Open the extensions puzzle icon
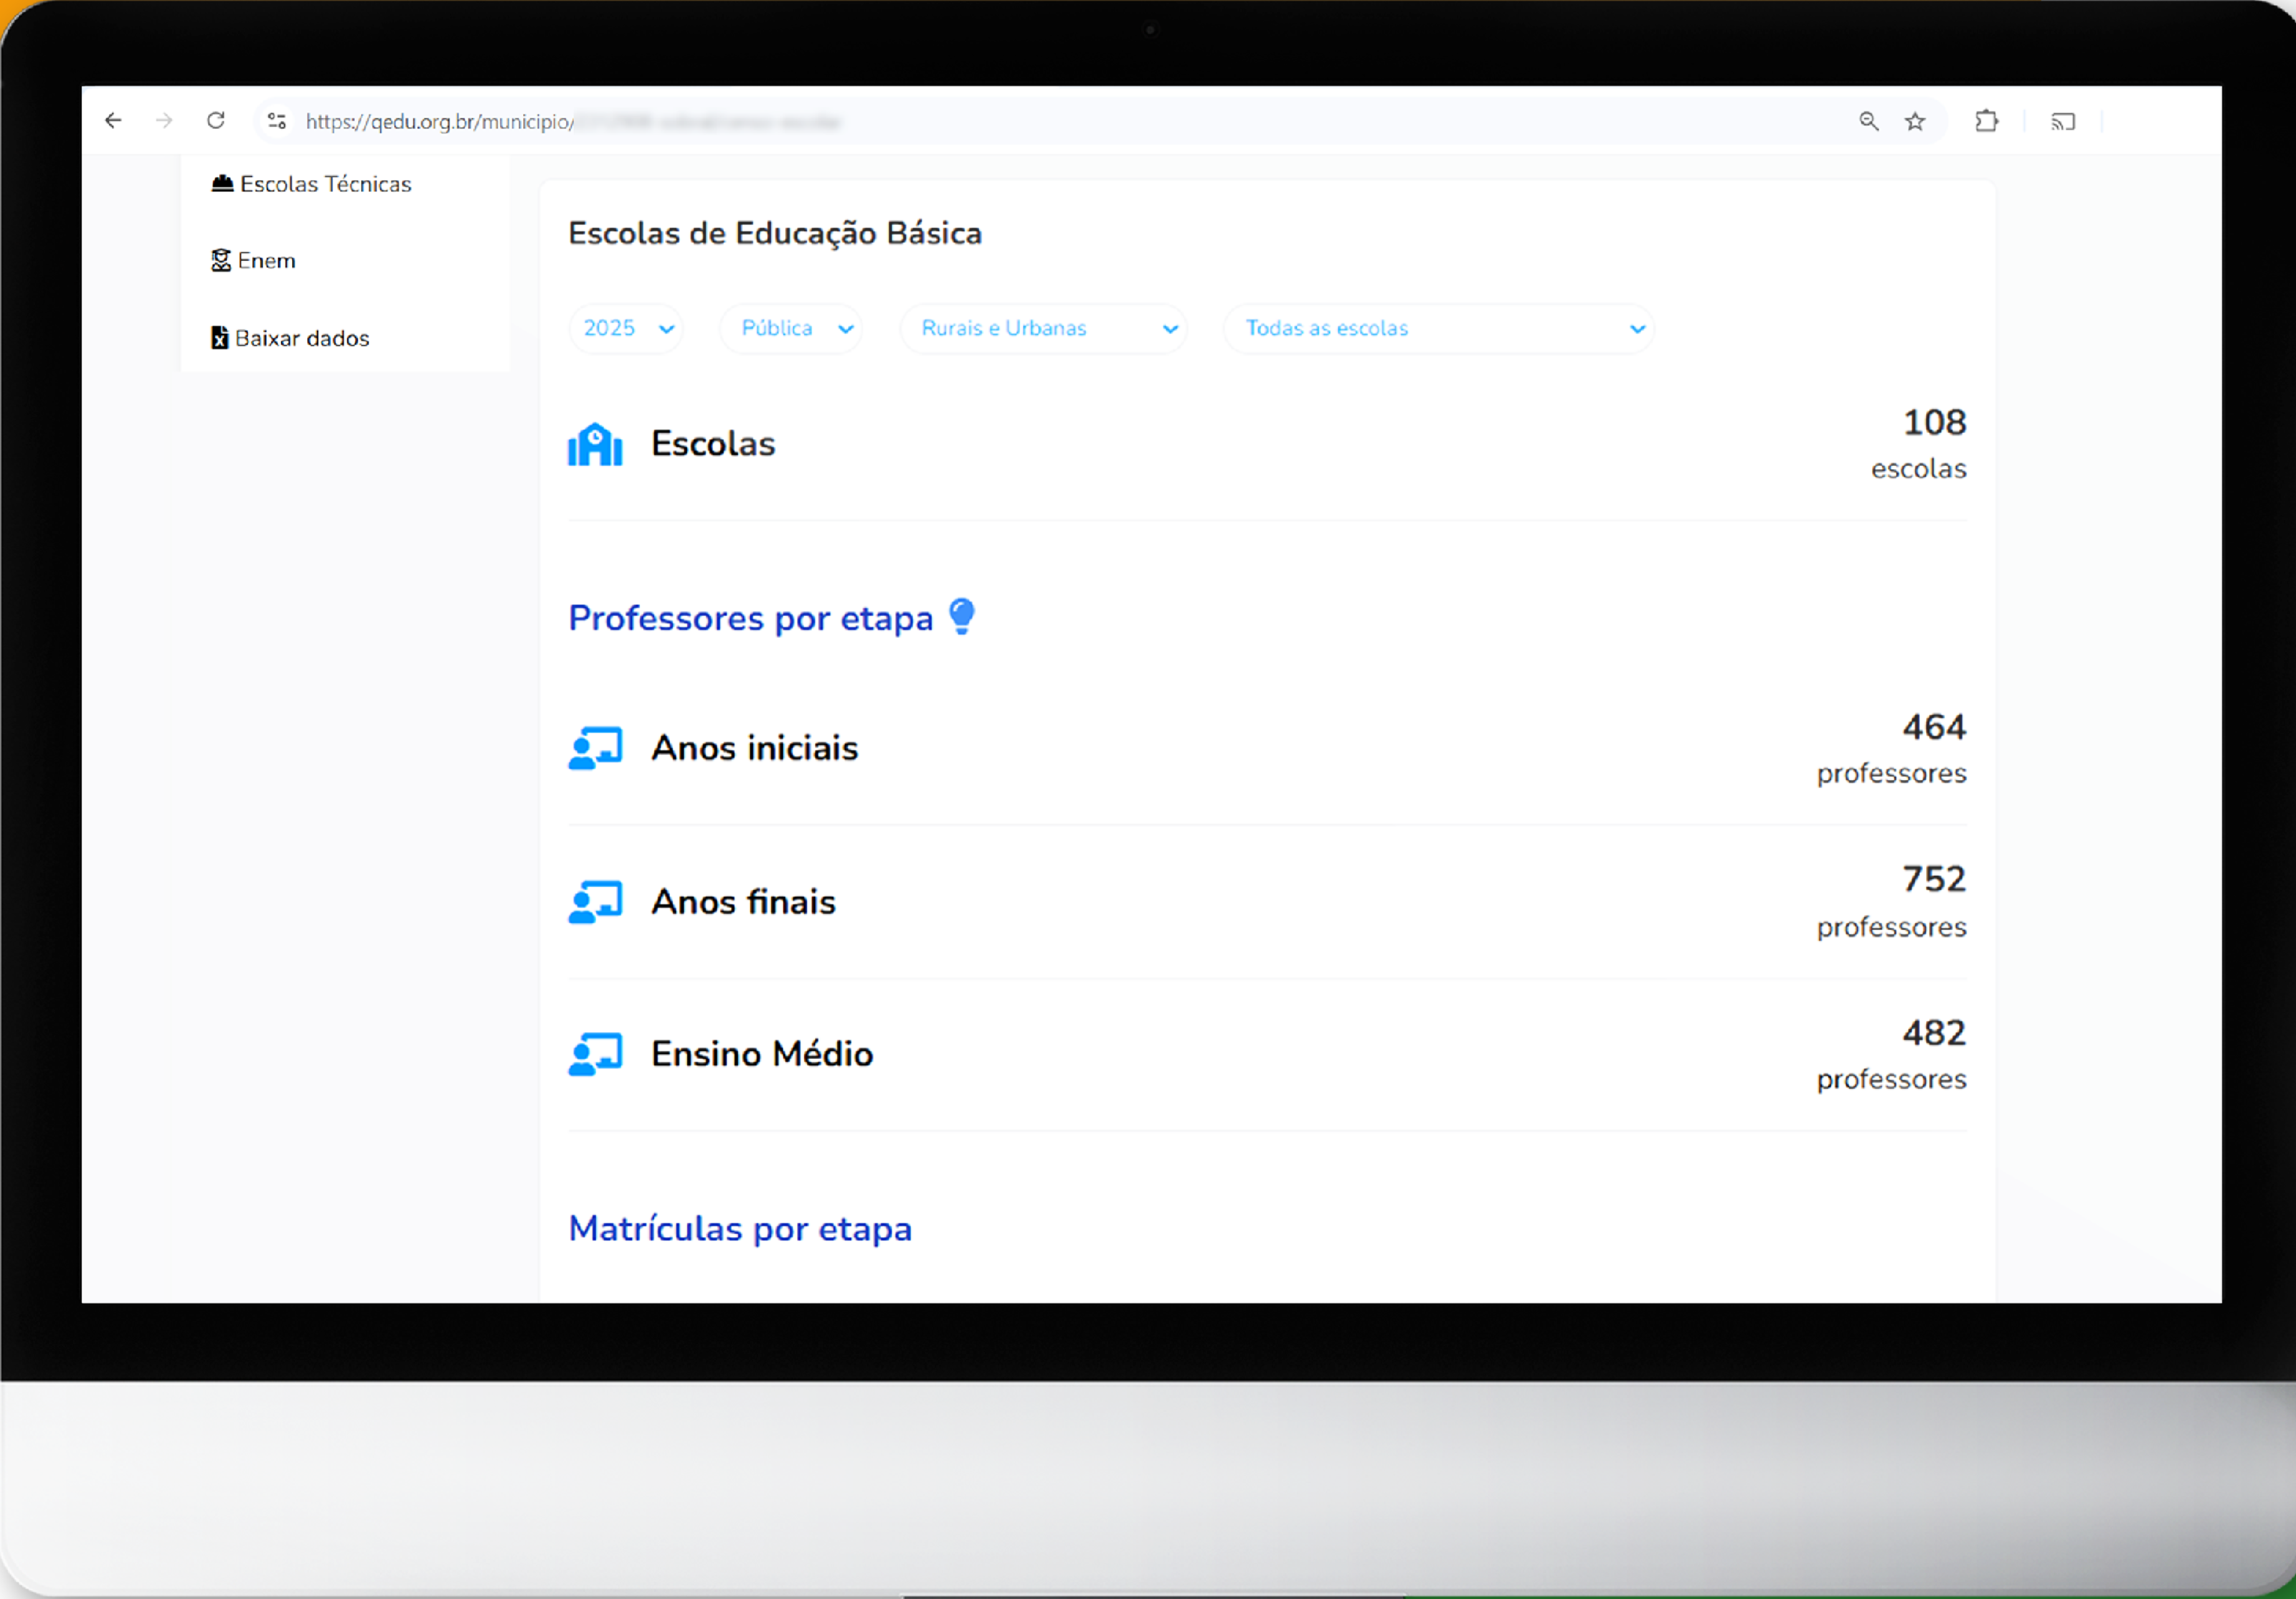Viewport: 2296px width, 1599px height. [x=1987, y=121]
